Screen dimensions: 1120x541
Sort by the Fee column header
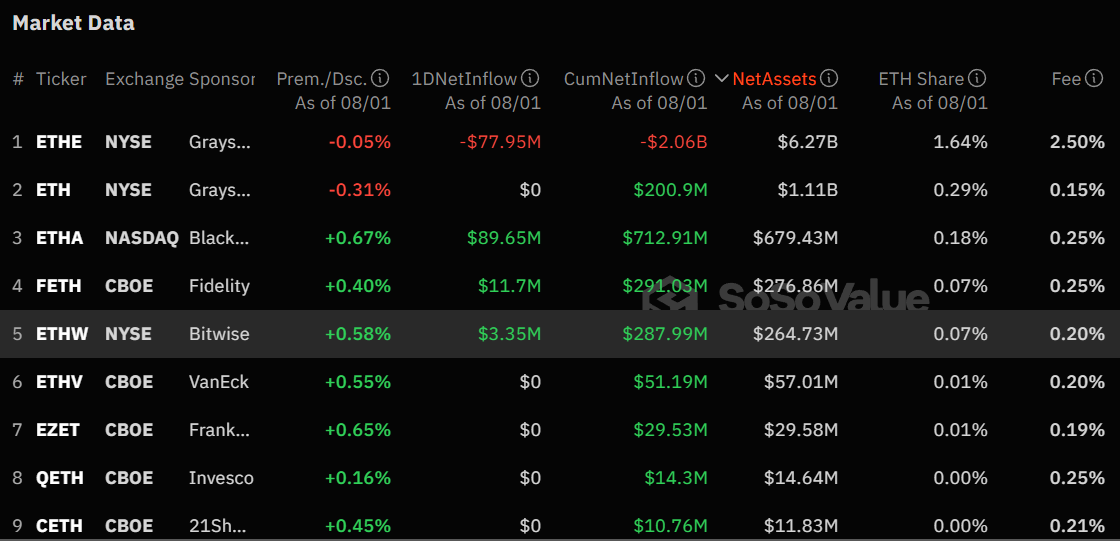1066,79
